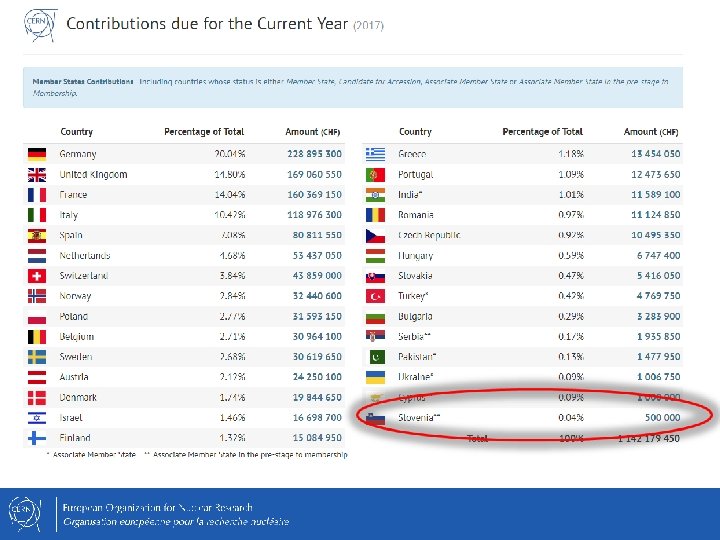Screen dimensions: 720x540
Task: Click Finland's amount 15 084 950
Action: click(317, 438)
